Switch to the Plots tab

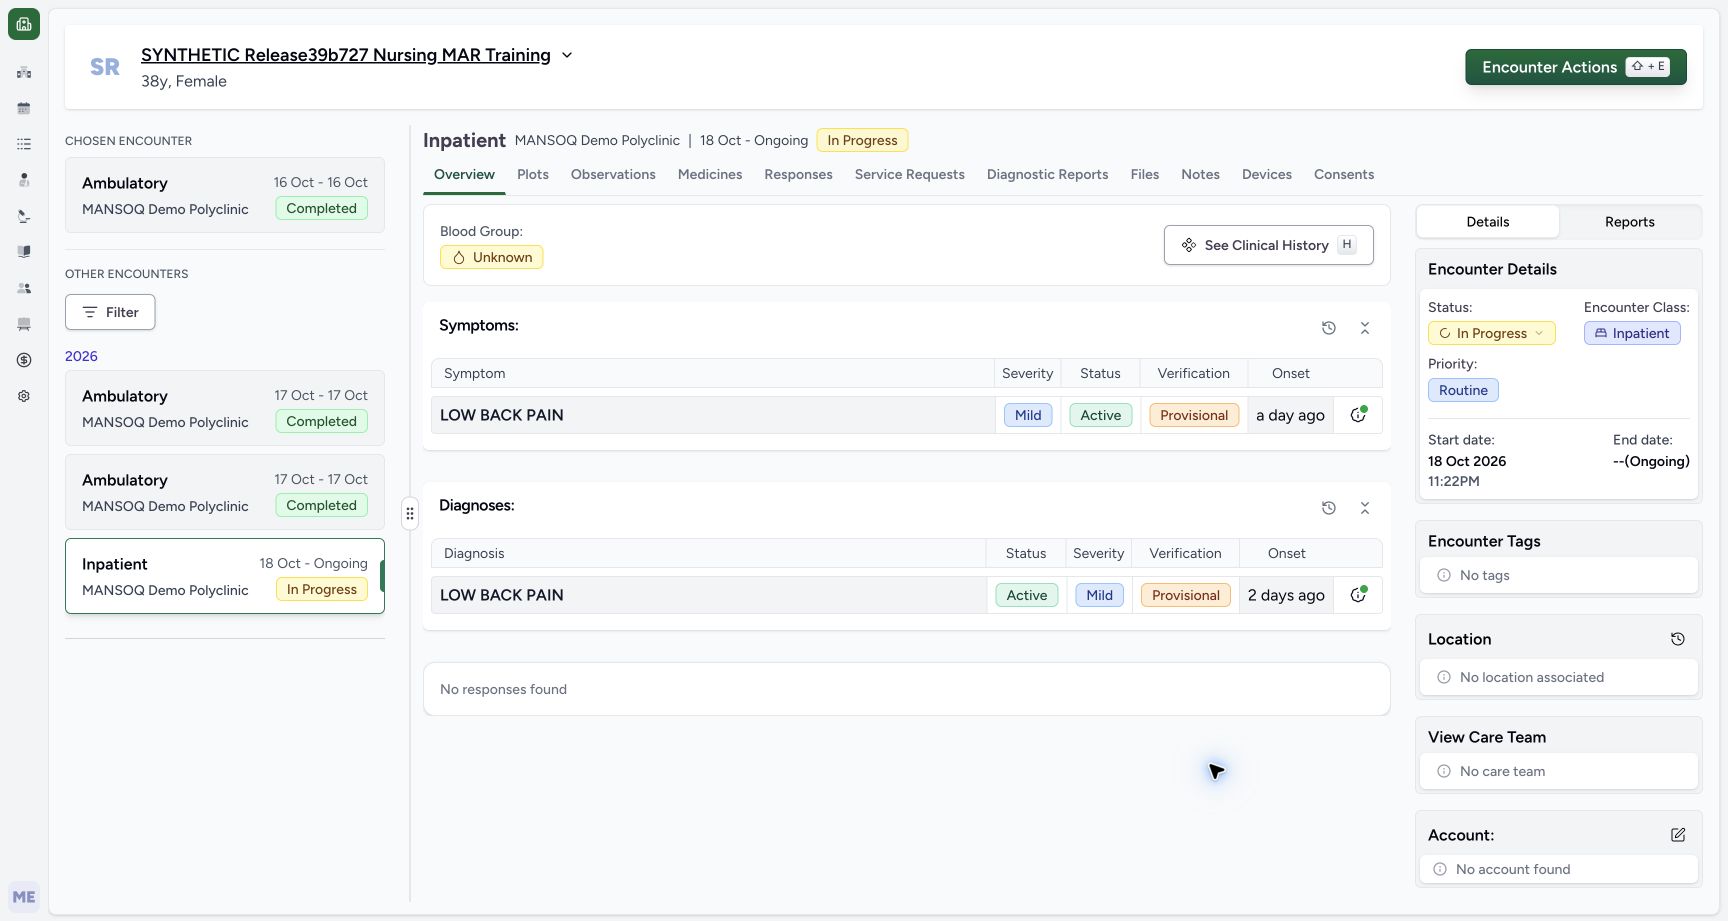coord(533,174)
